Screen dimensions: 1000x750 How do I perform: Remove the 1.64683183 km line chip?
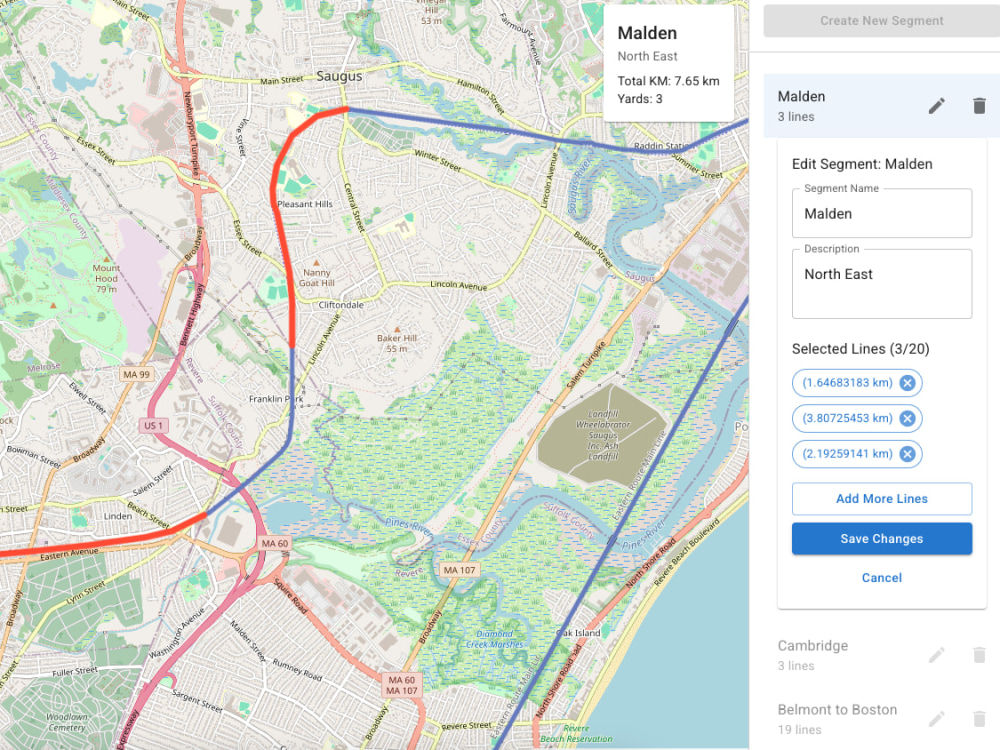click(x=907, y=383)
